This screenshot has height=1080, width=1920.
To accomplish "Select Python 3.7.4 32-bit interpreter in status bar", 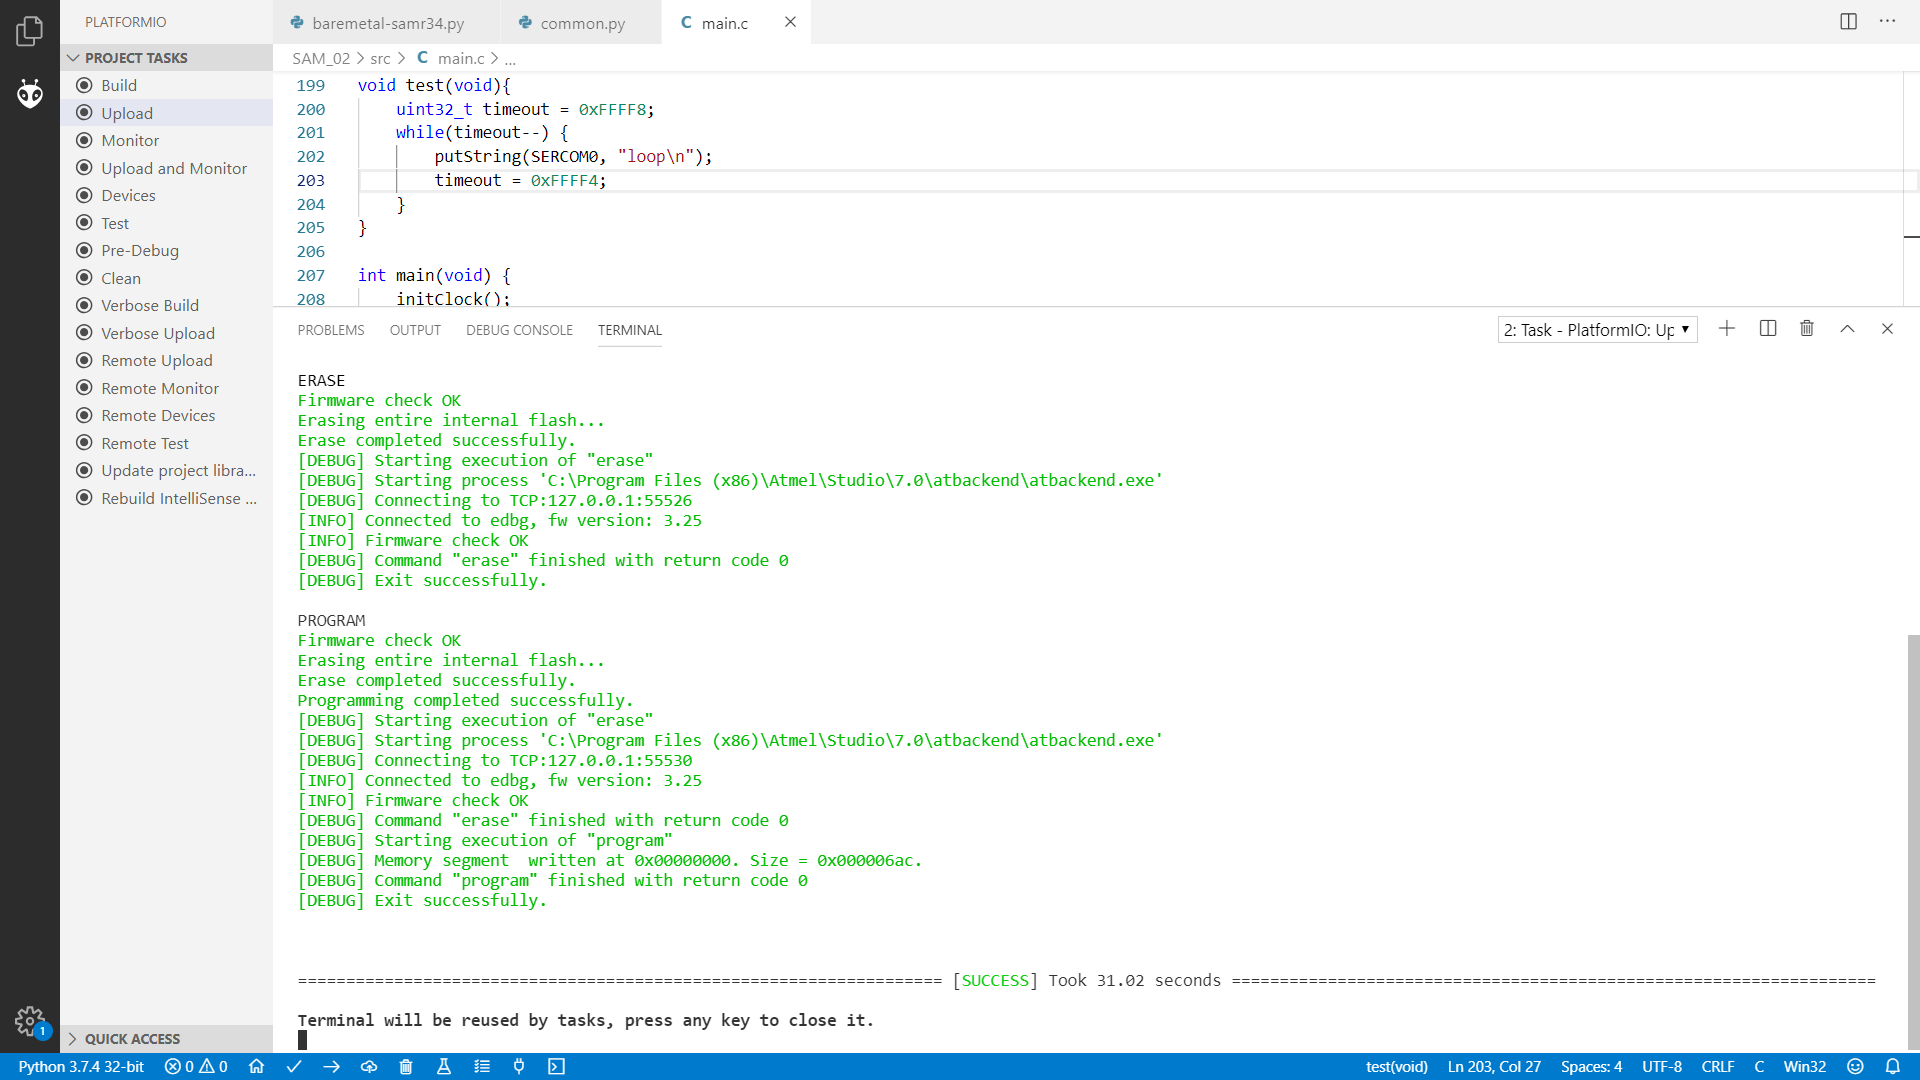I will click(x=81, y=1066).
